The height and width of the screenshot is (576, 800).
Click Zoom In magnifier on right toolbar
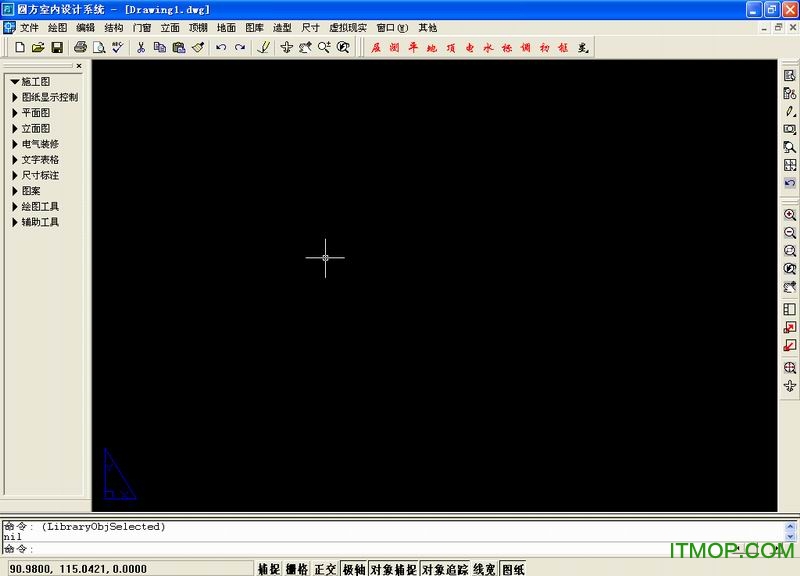[790, 215]
